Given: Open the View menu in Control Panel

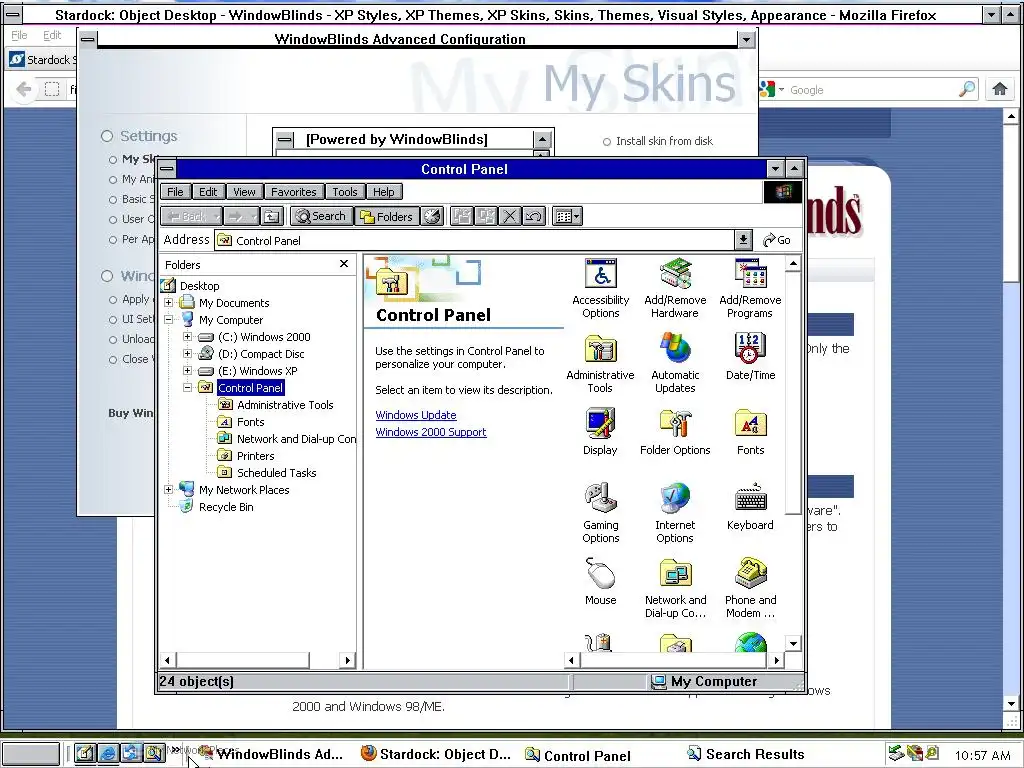Looking at the screenshot, I should (244, 191).
